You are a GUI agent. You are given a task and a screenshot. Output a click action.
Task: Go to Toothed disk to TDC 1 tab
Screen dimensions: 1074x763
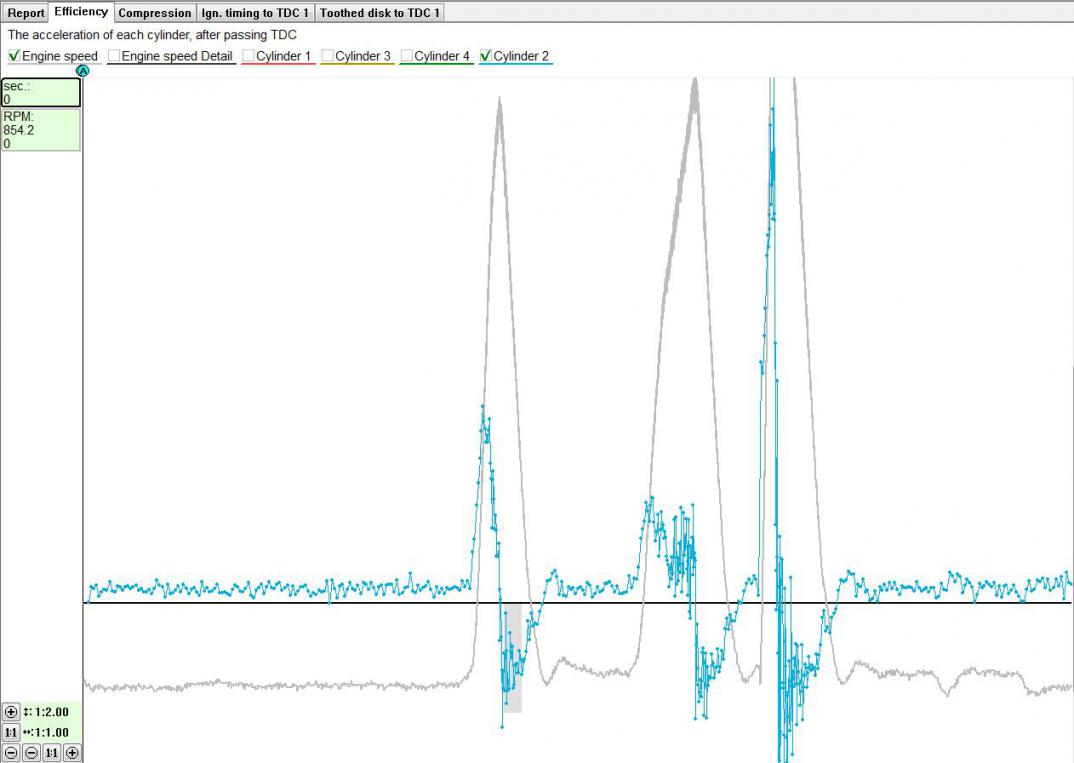point(379,13)
